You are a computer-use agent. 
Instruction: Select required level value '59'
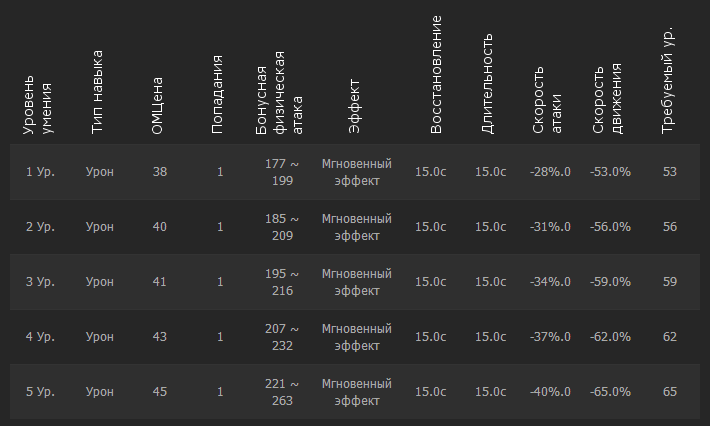[670, 282]
